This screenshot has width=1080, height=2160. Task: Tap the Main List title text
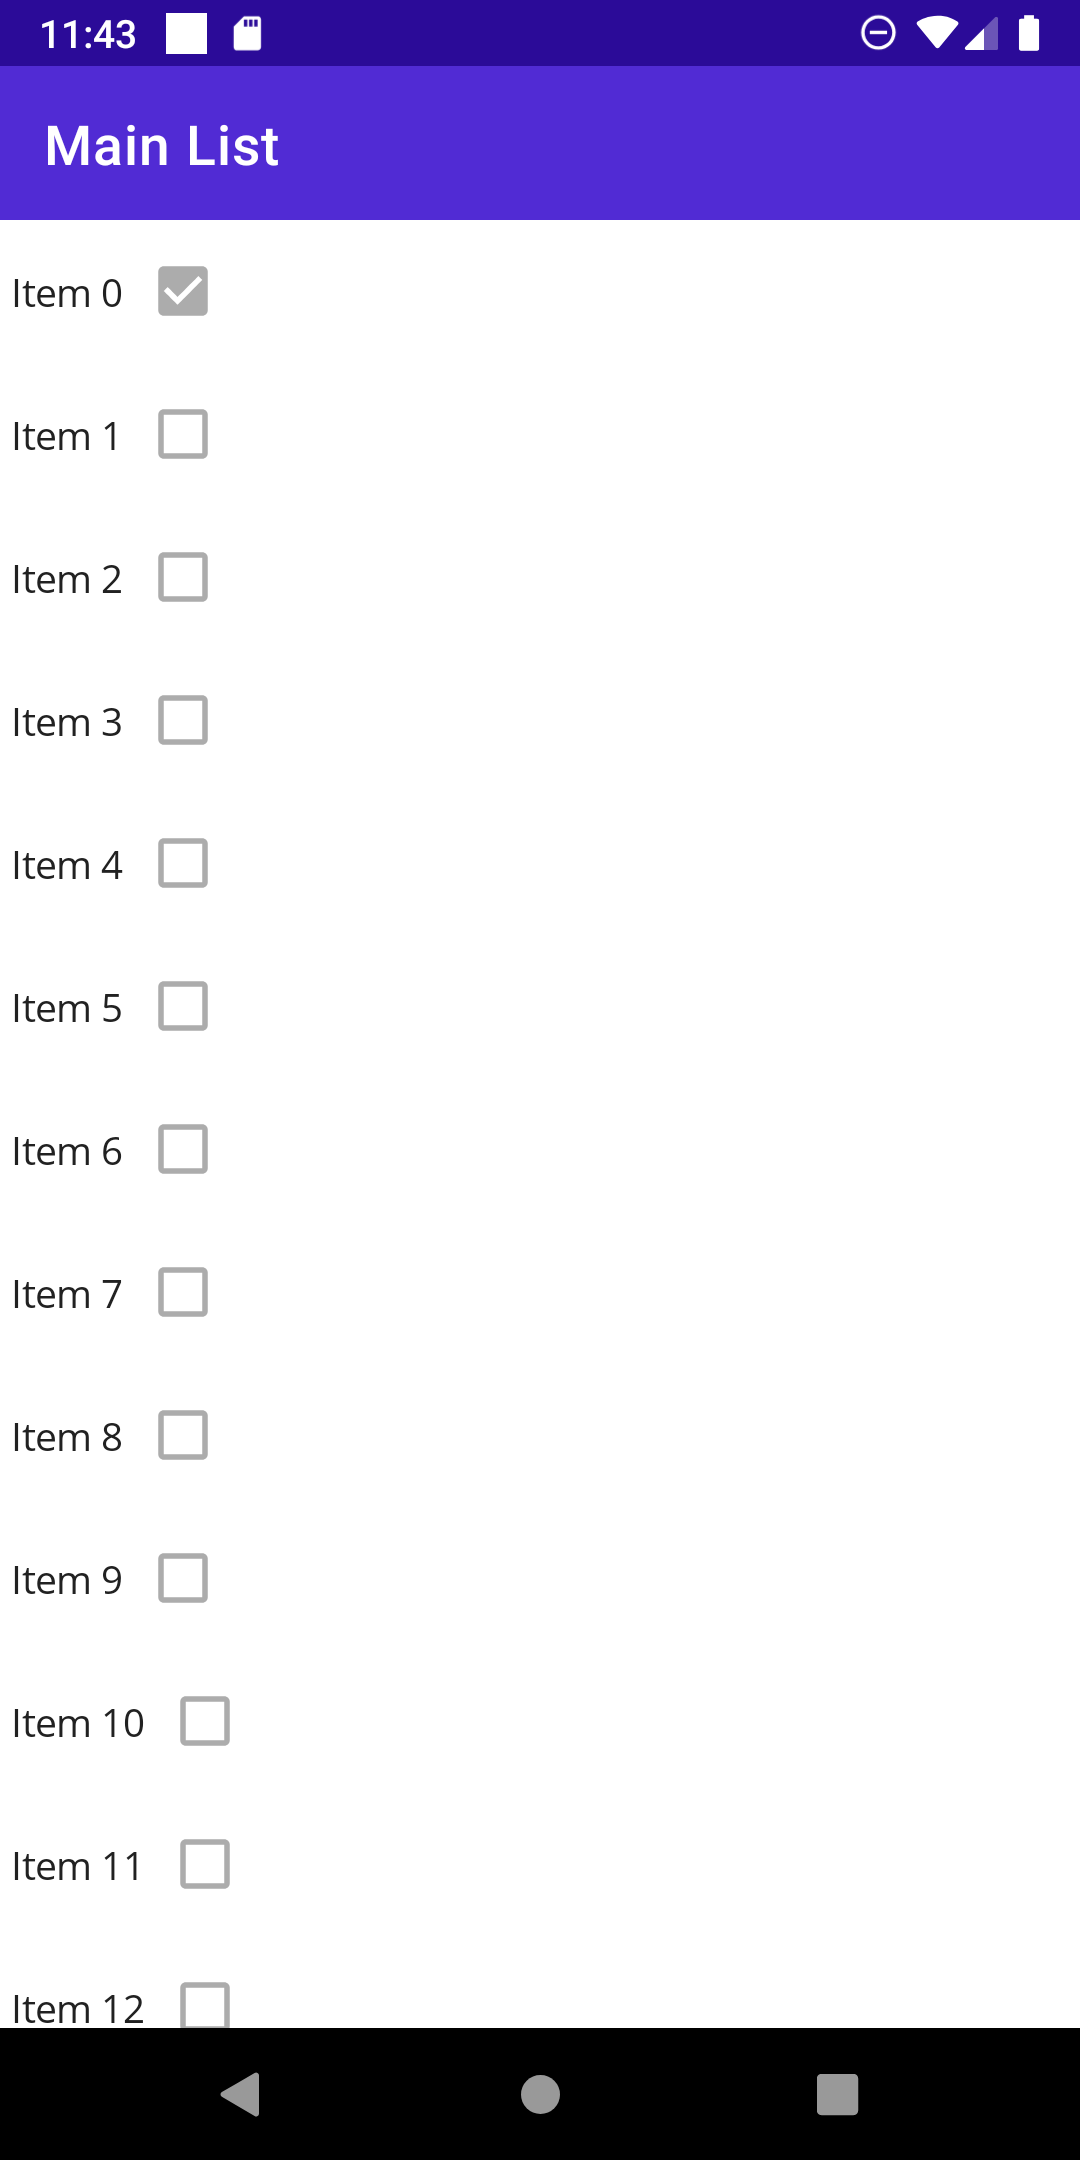pyautogui.click(x=162, y=144)
